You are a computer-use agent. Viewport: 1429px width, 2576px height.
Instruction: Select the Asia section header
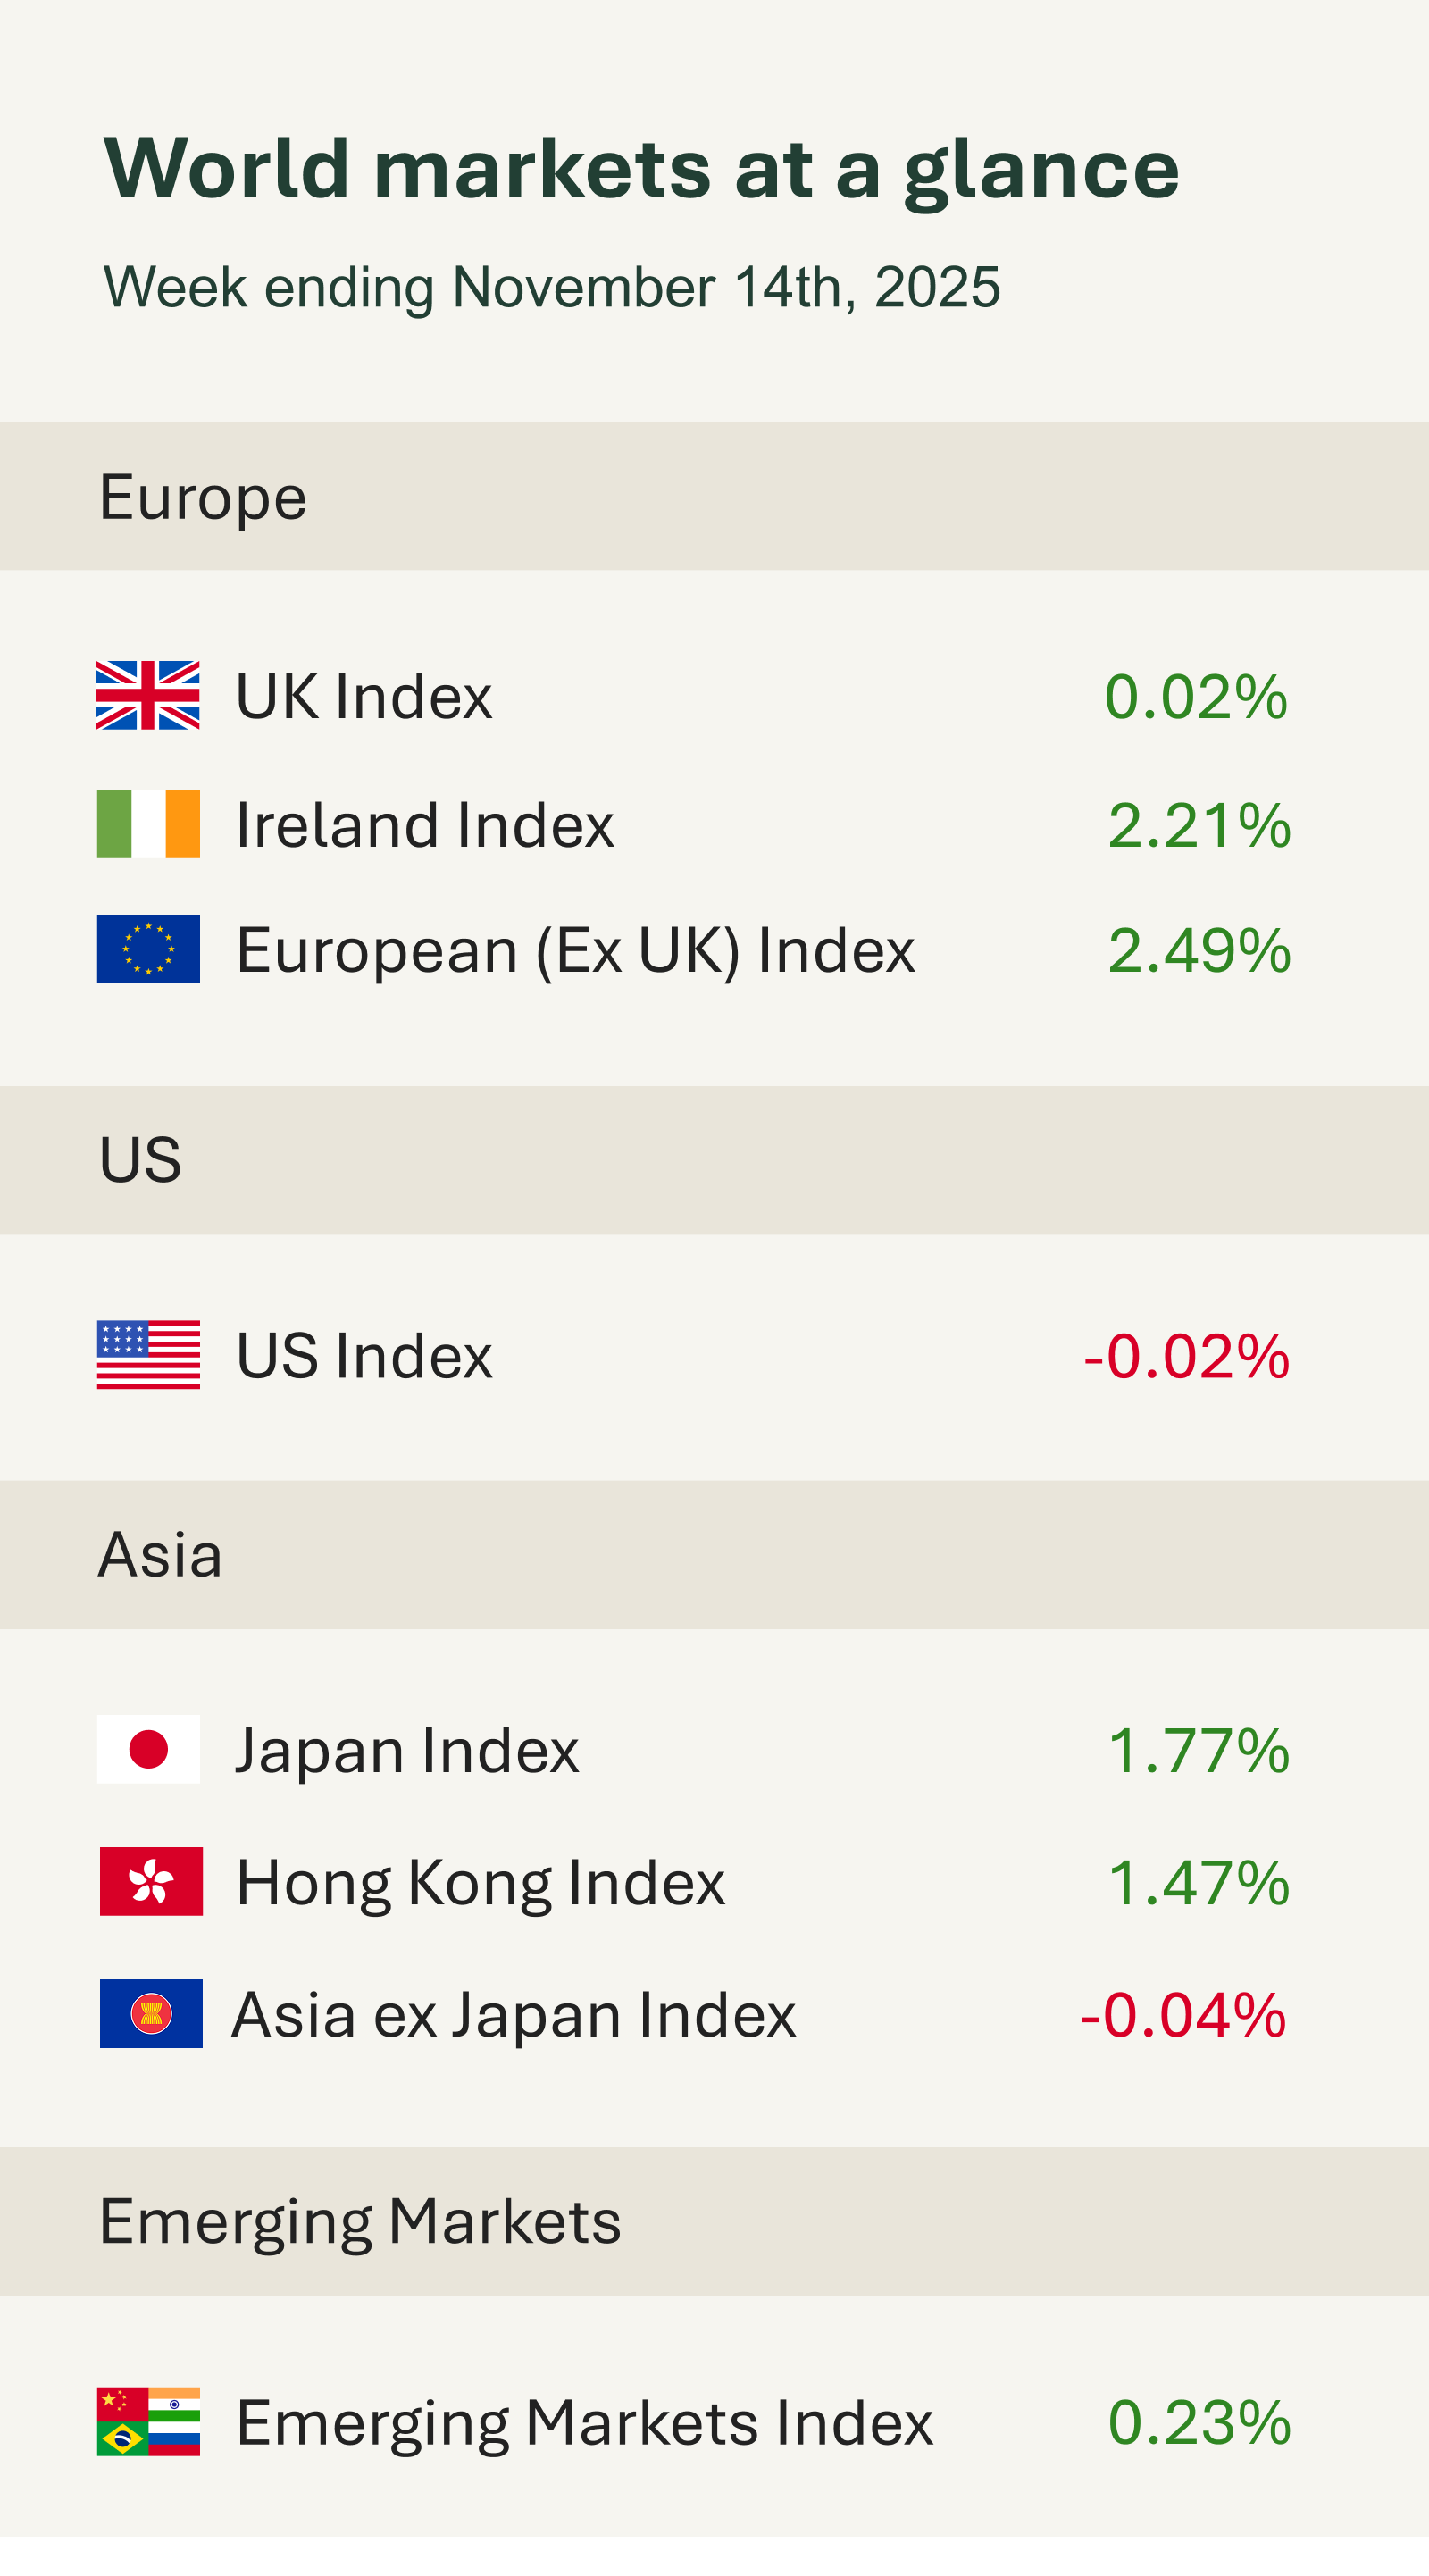(160, 1555)
